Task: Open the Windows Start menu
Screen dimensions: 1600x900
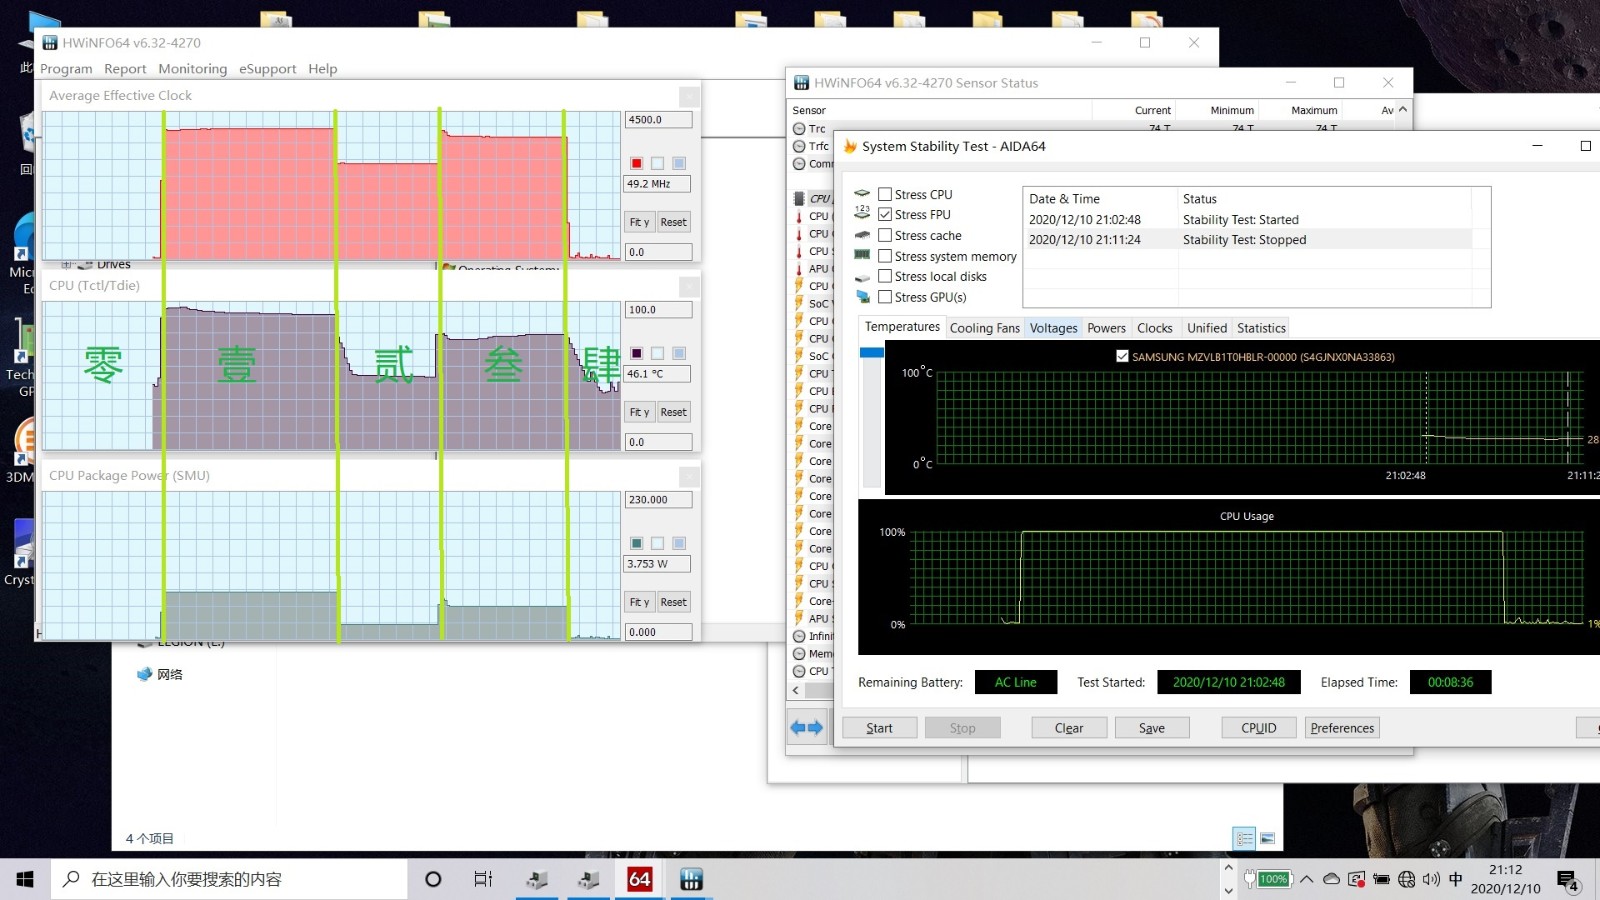Action: (25, 879)
